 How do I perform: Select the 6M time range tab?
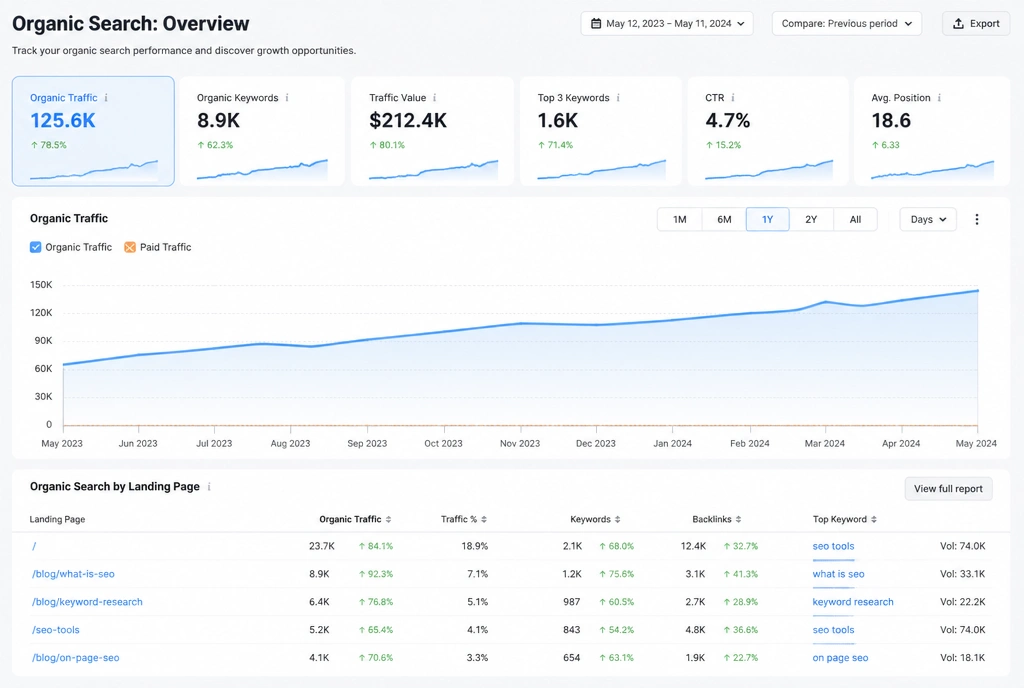724,219
